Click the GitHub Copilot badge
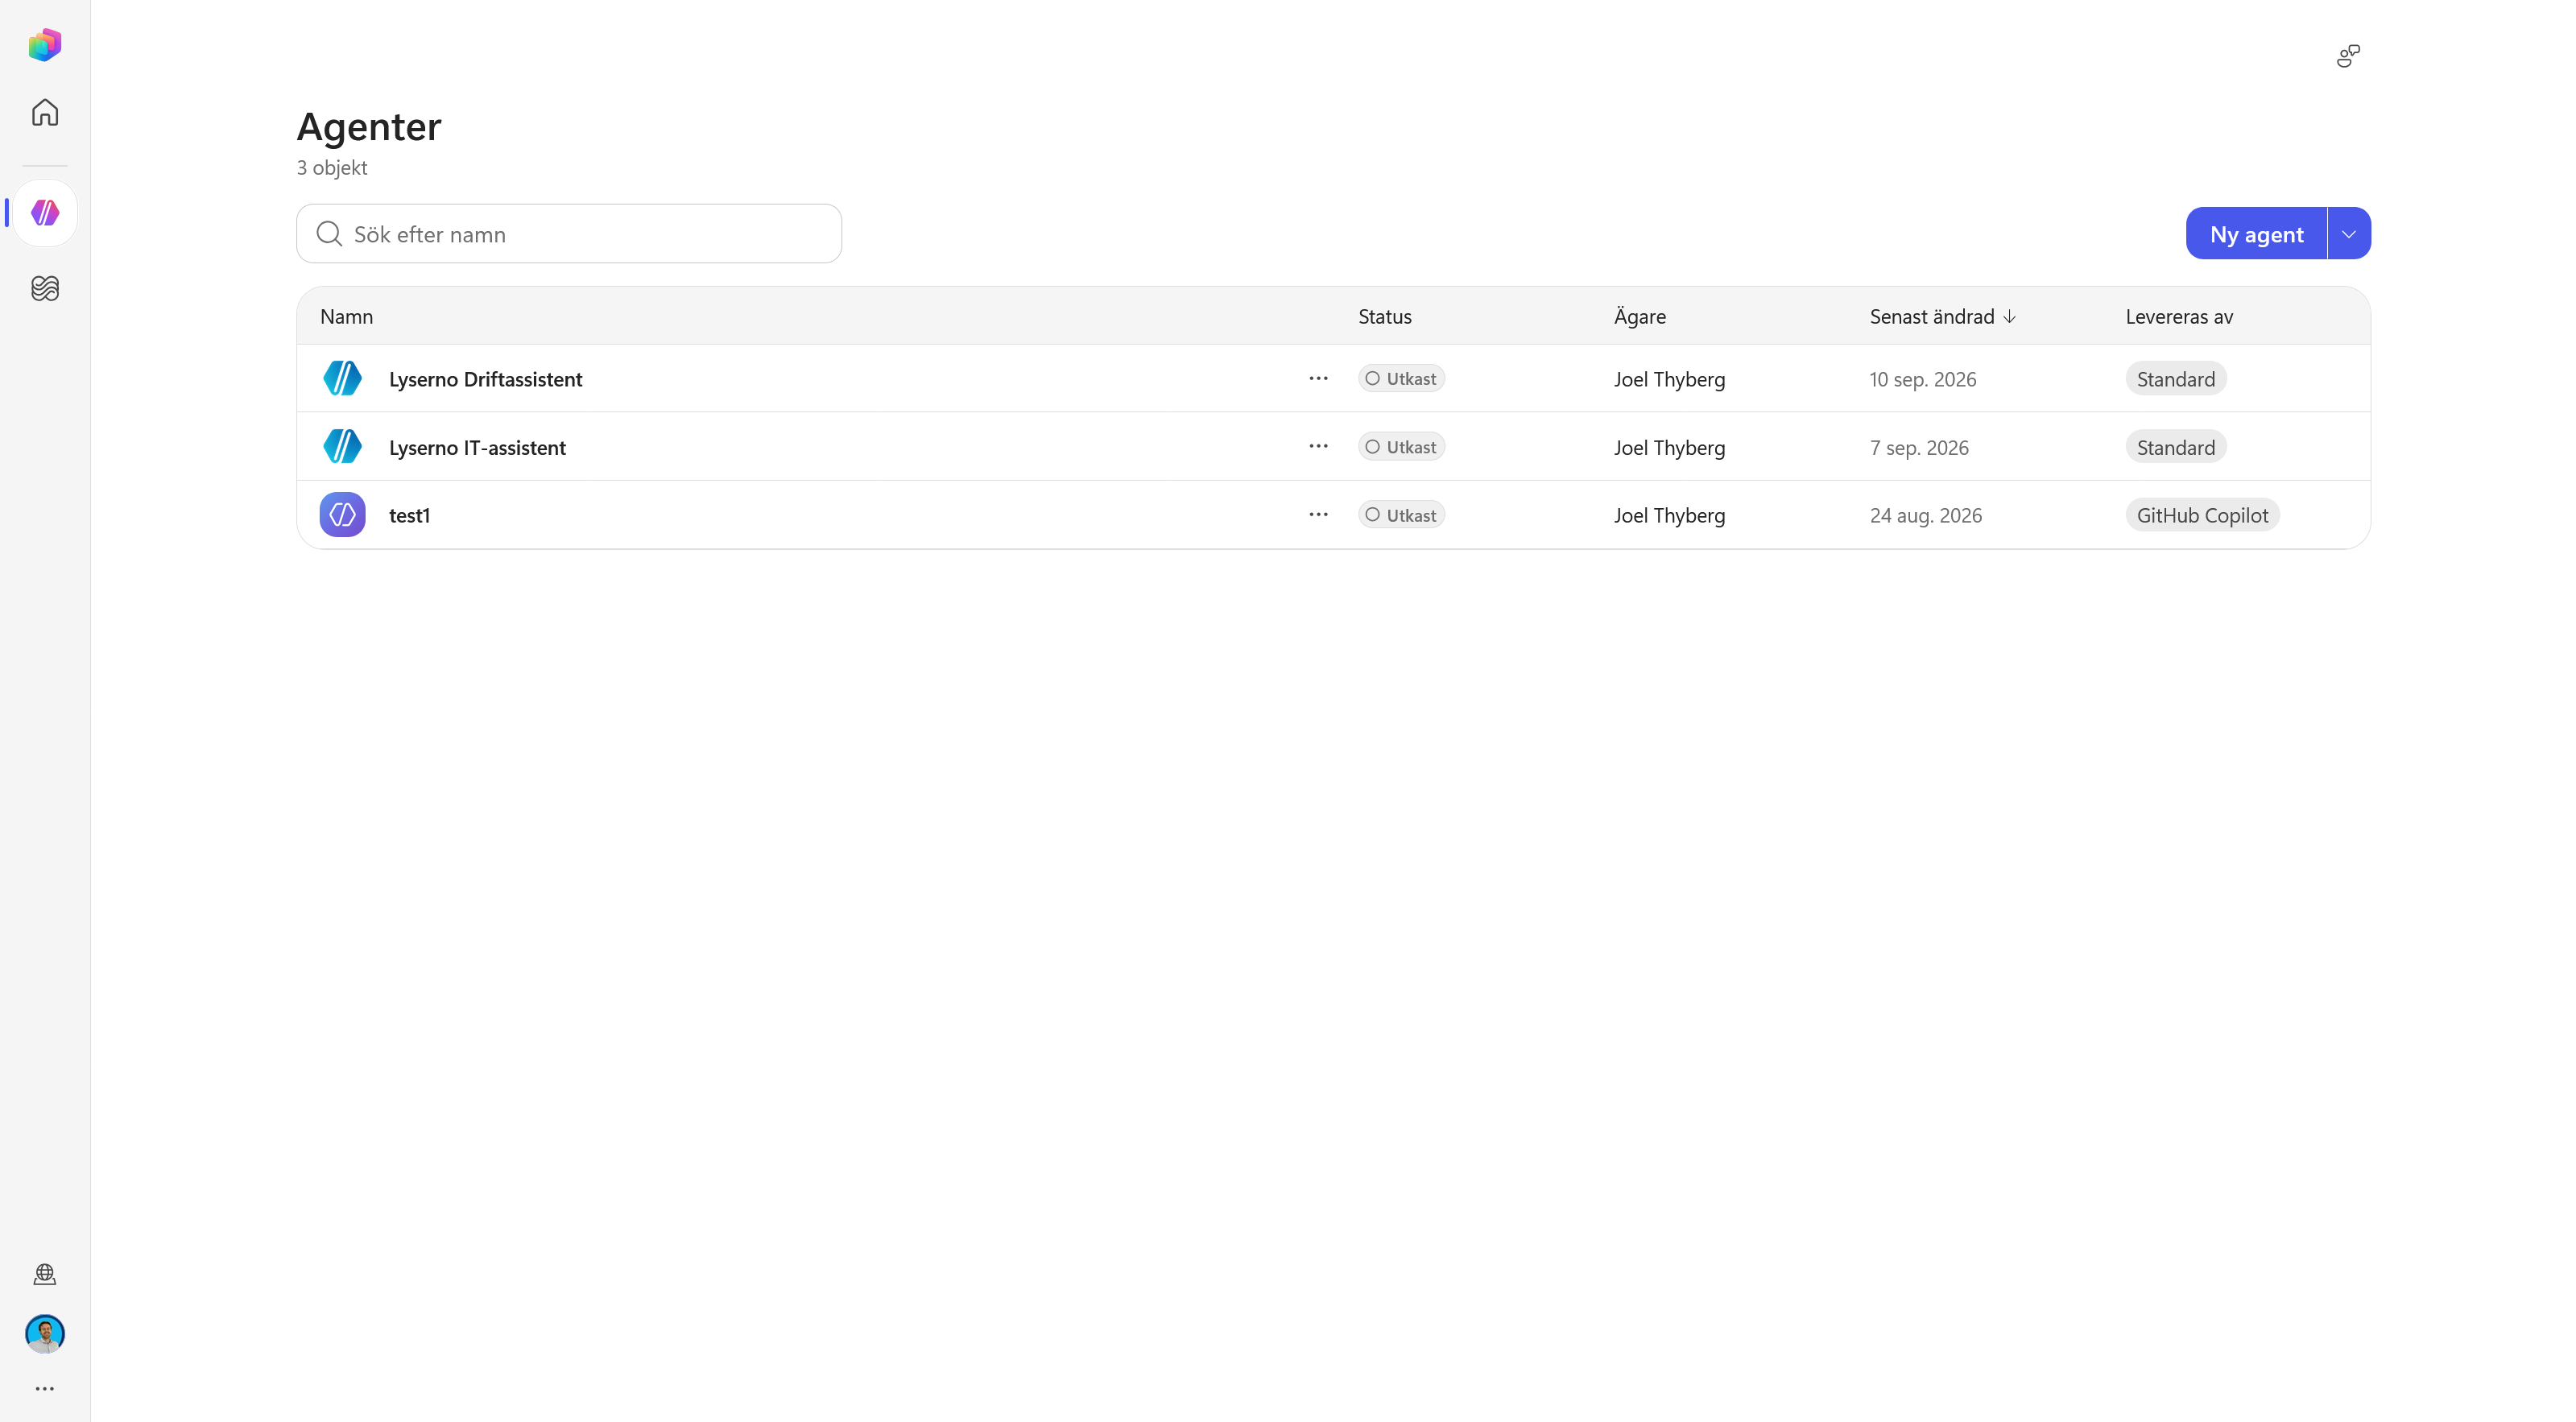 pyautogui.click(x=2202, y=515)
